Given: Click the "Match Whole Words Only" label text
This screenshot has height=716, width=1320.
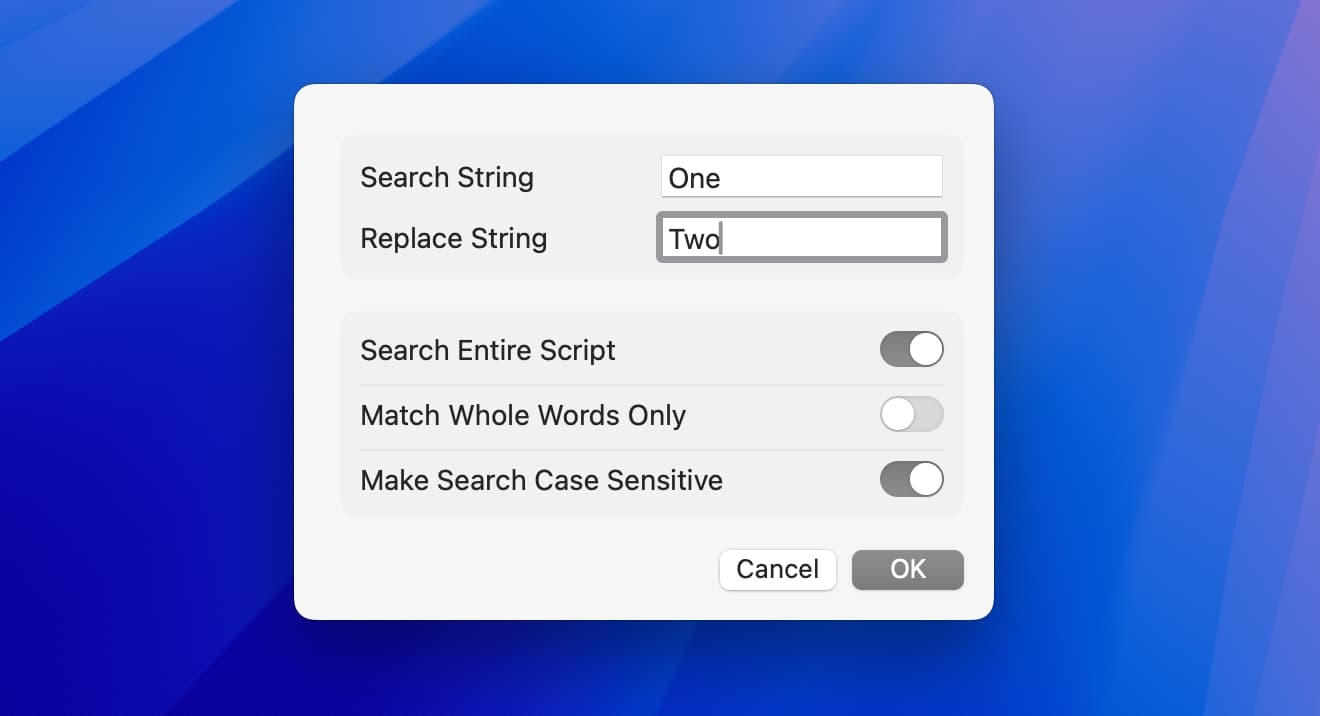Looking at the screenshot, I should [523, 416].
